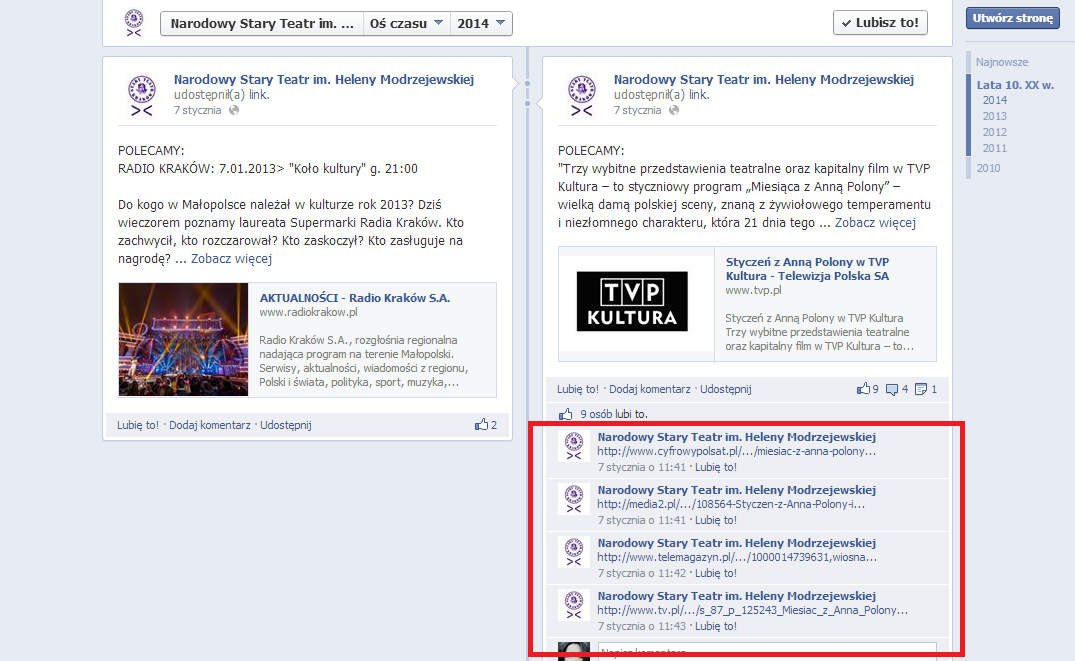The image size is (1075, 661).
Task: Open 'Styczeń z Anną Polony w TVP Kultura' link
Action: (807, 269)
